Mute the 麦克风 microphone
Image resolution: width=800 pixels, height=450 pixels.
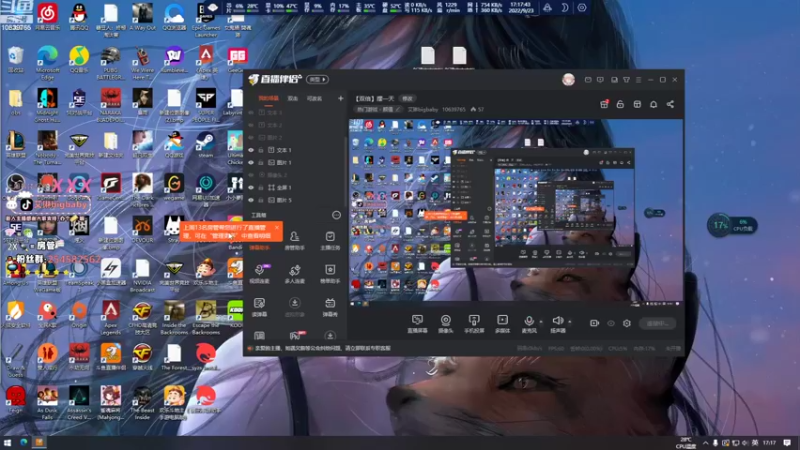(529, 323)
